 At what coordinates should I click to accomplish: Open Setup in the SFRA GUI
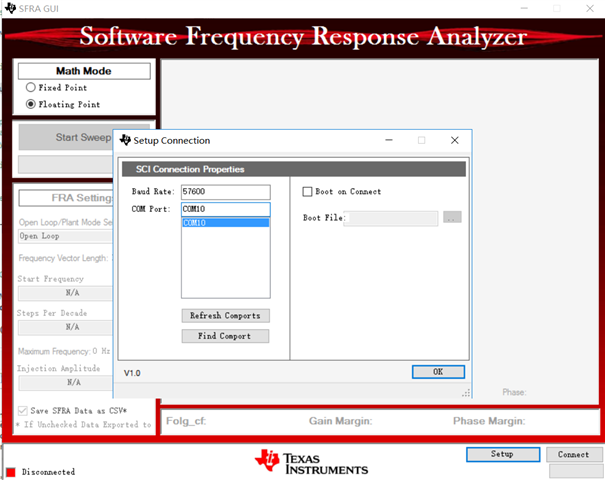tap(503, 454)
